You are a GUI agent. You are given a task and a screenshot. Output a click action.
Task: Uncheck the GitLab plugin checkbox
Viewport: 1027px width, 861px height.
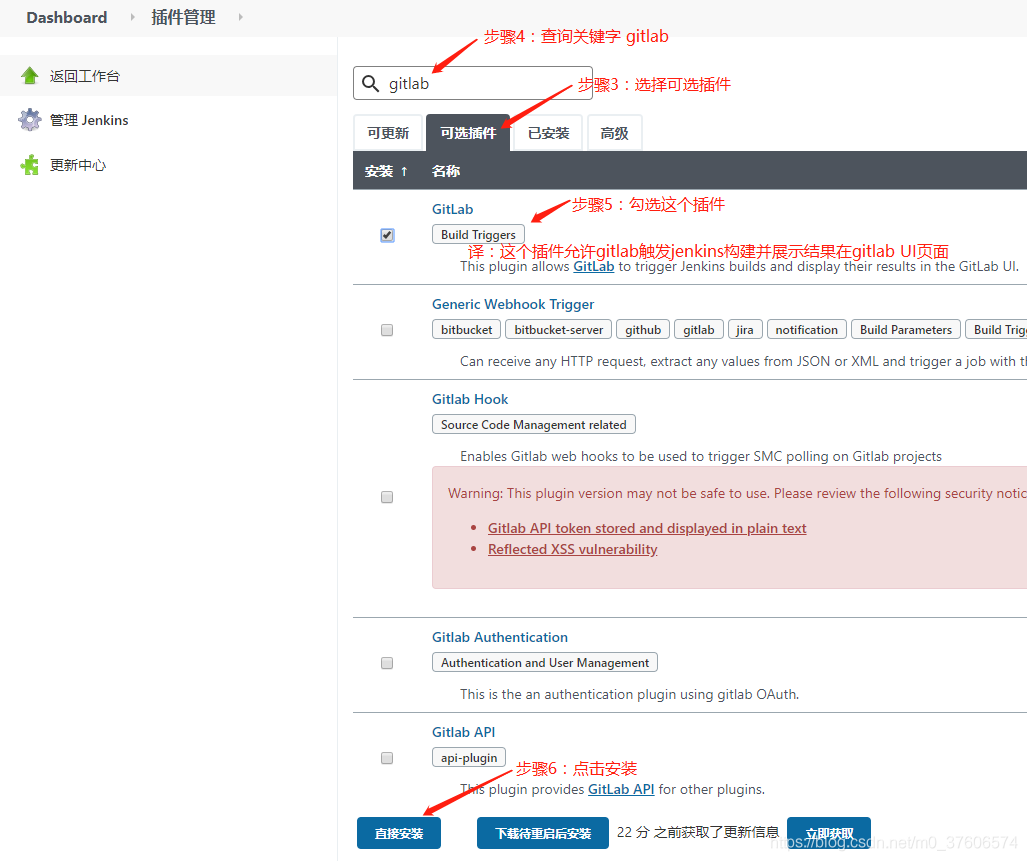(387, 235)
